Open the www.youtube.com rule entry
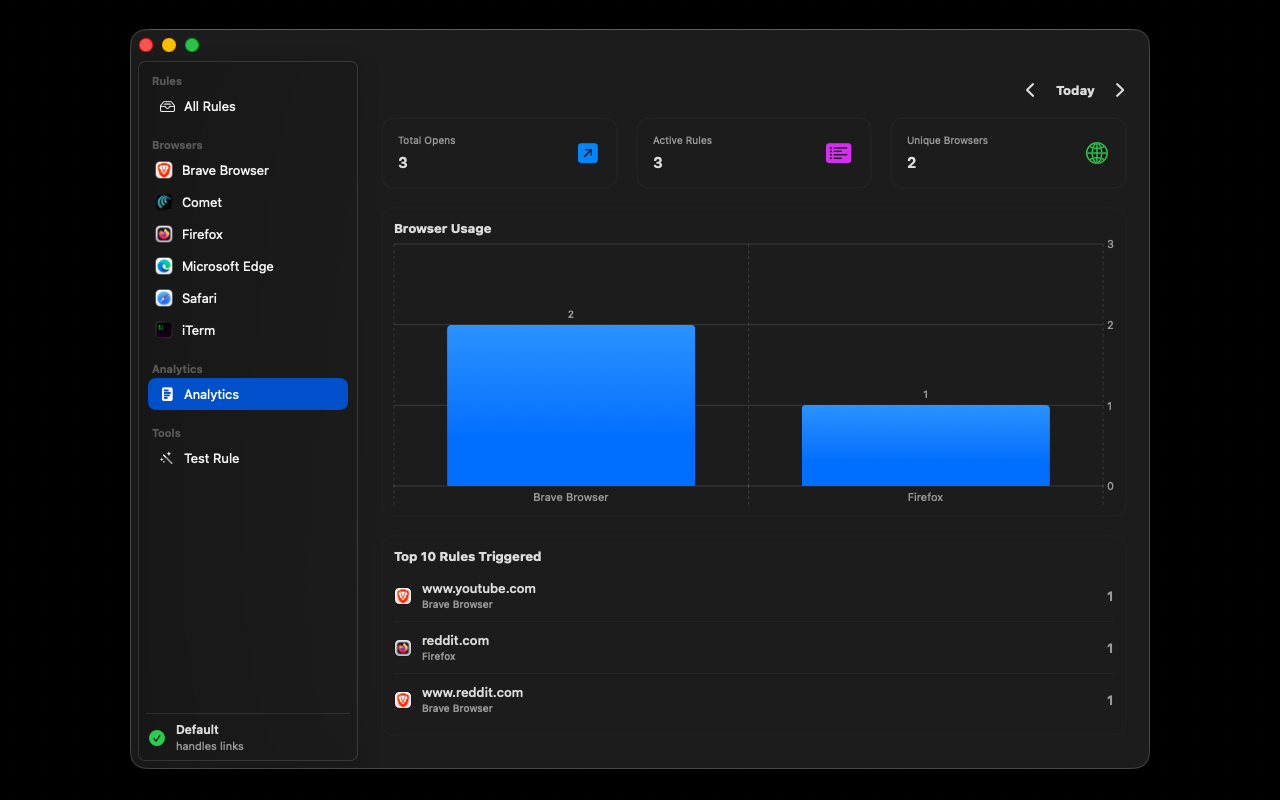This screenshot has width=1280, height=800. tap(479, 589)
